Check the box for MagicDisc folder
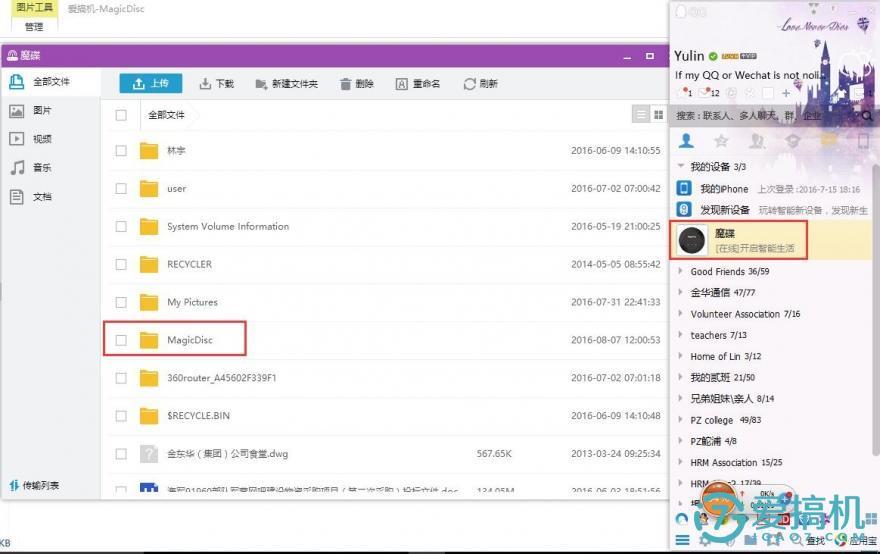Viewport: 880px width, 554px height. click(x=121, y=340)
